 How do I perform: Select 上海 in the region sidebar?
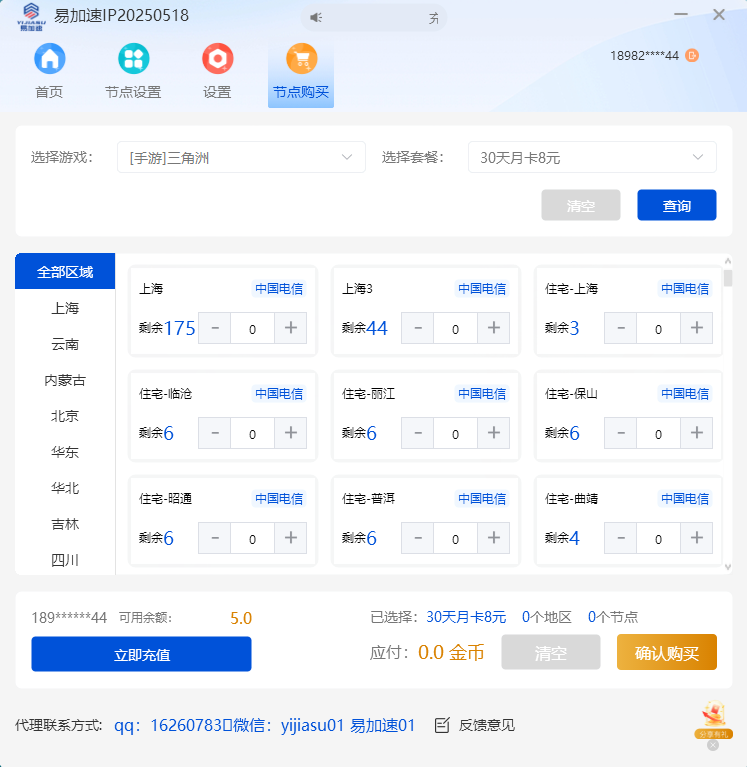(x=65, y=308)
